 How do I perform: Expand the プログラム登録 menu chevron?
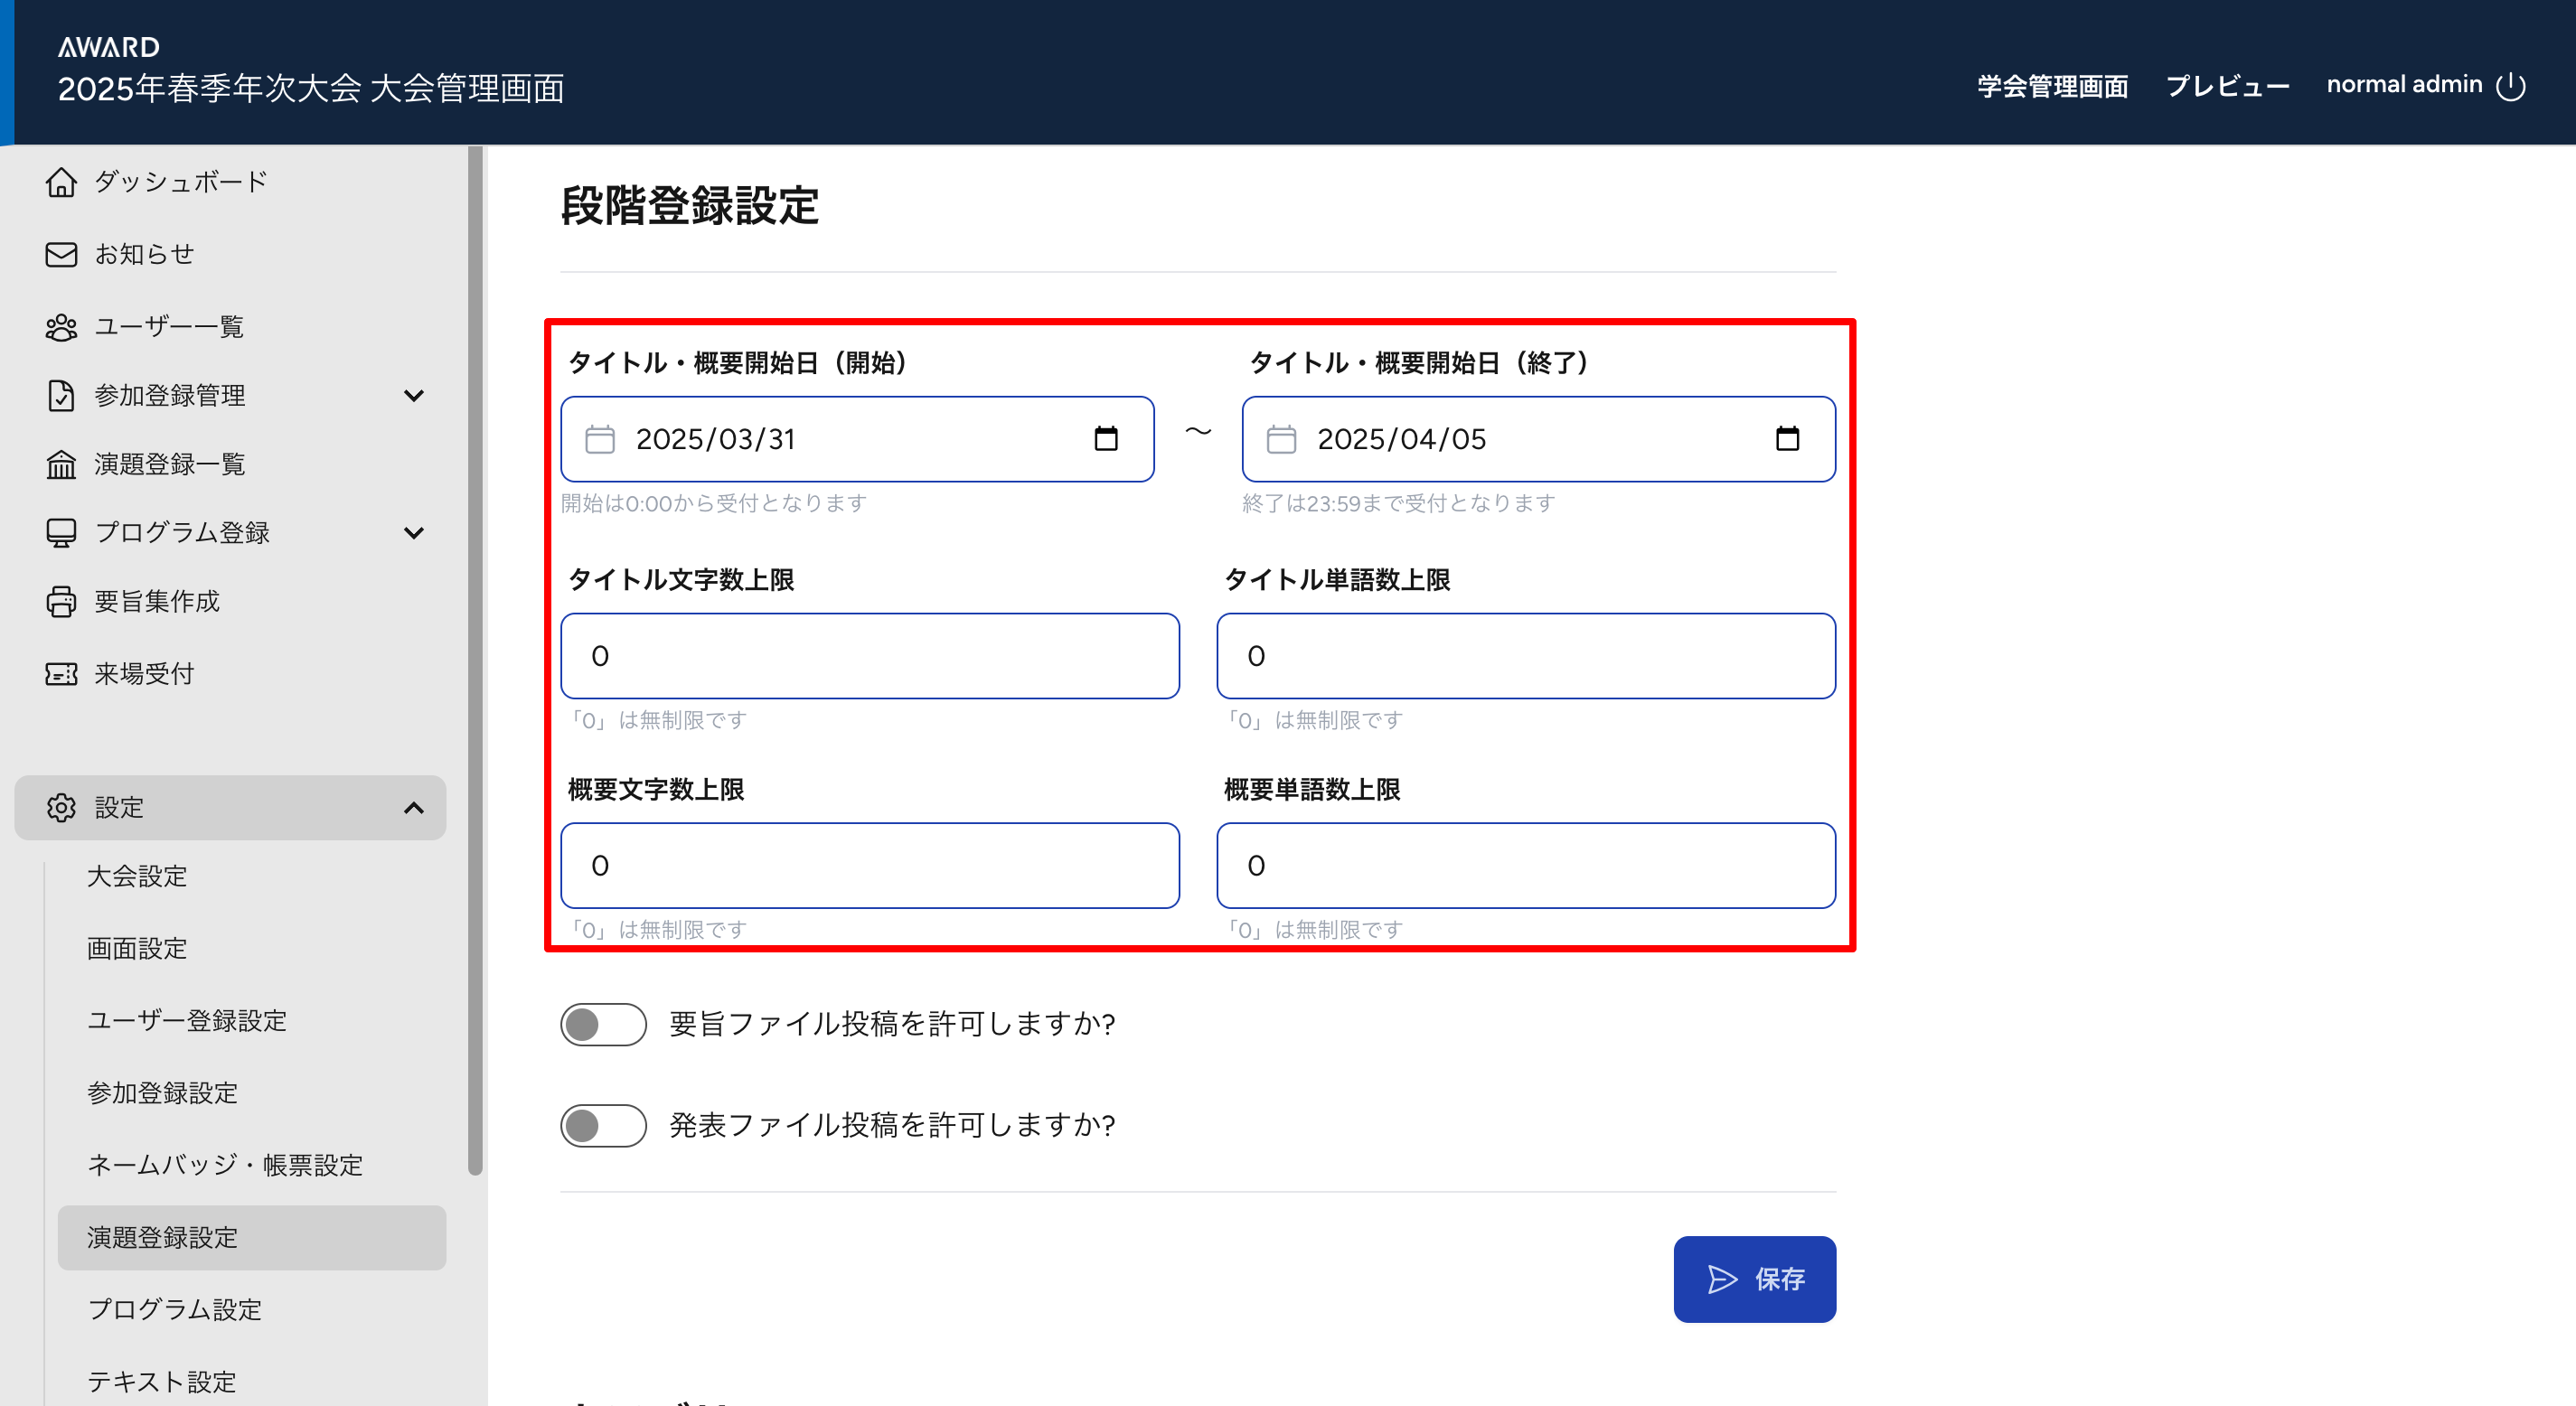[414, 533]
